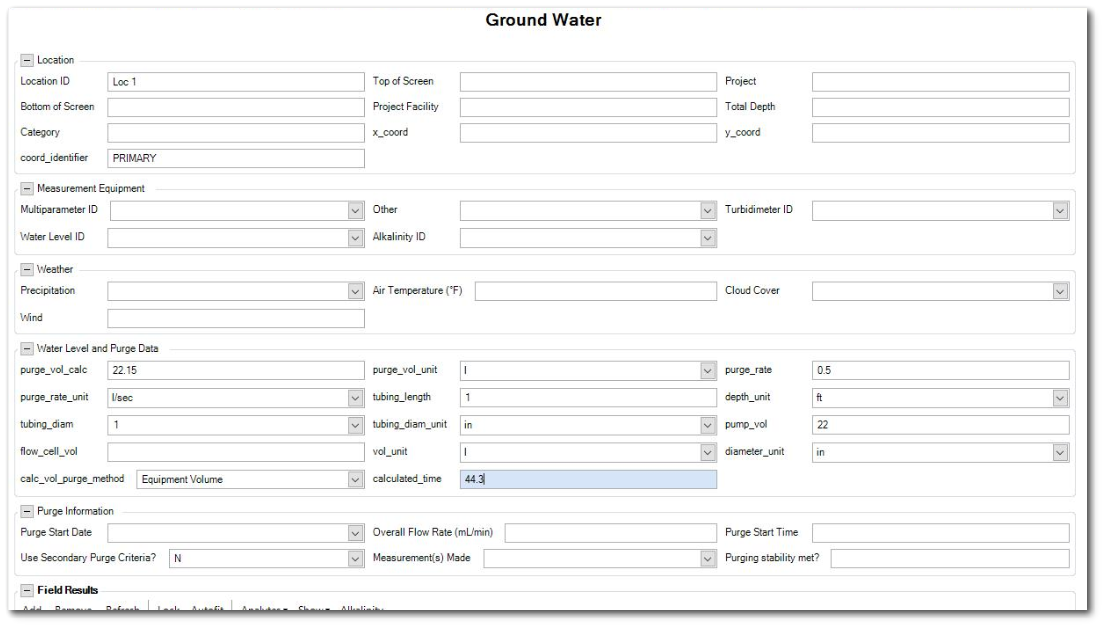The image size is (1103, 626).
Task: Collapse the Purge Information section
Action: pos(26,511)
